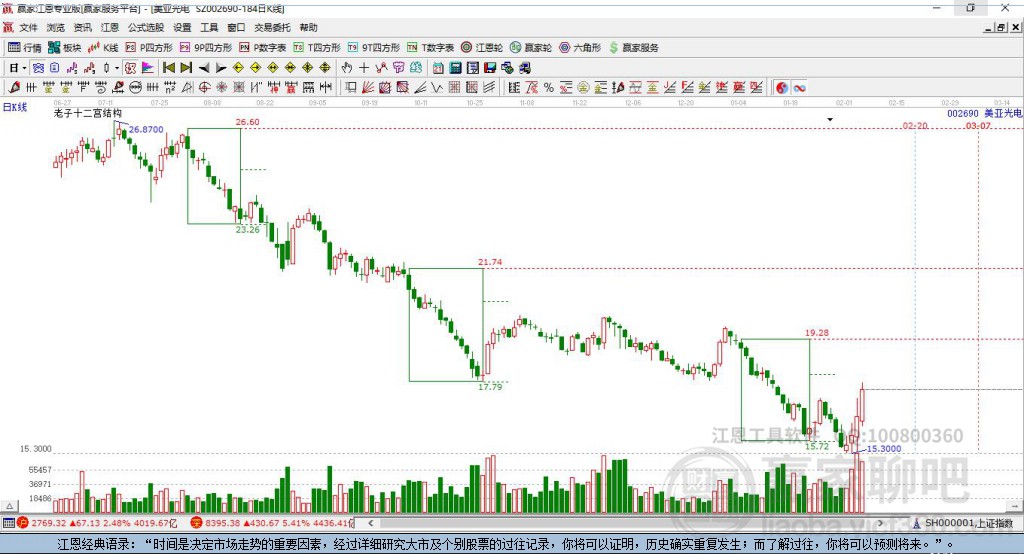The width and height of the screenshot is (1024, 554).
Task: Click the 老子十二宫结构 indicator label
Action: (x=88, y=113)
